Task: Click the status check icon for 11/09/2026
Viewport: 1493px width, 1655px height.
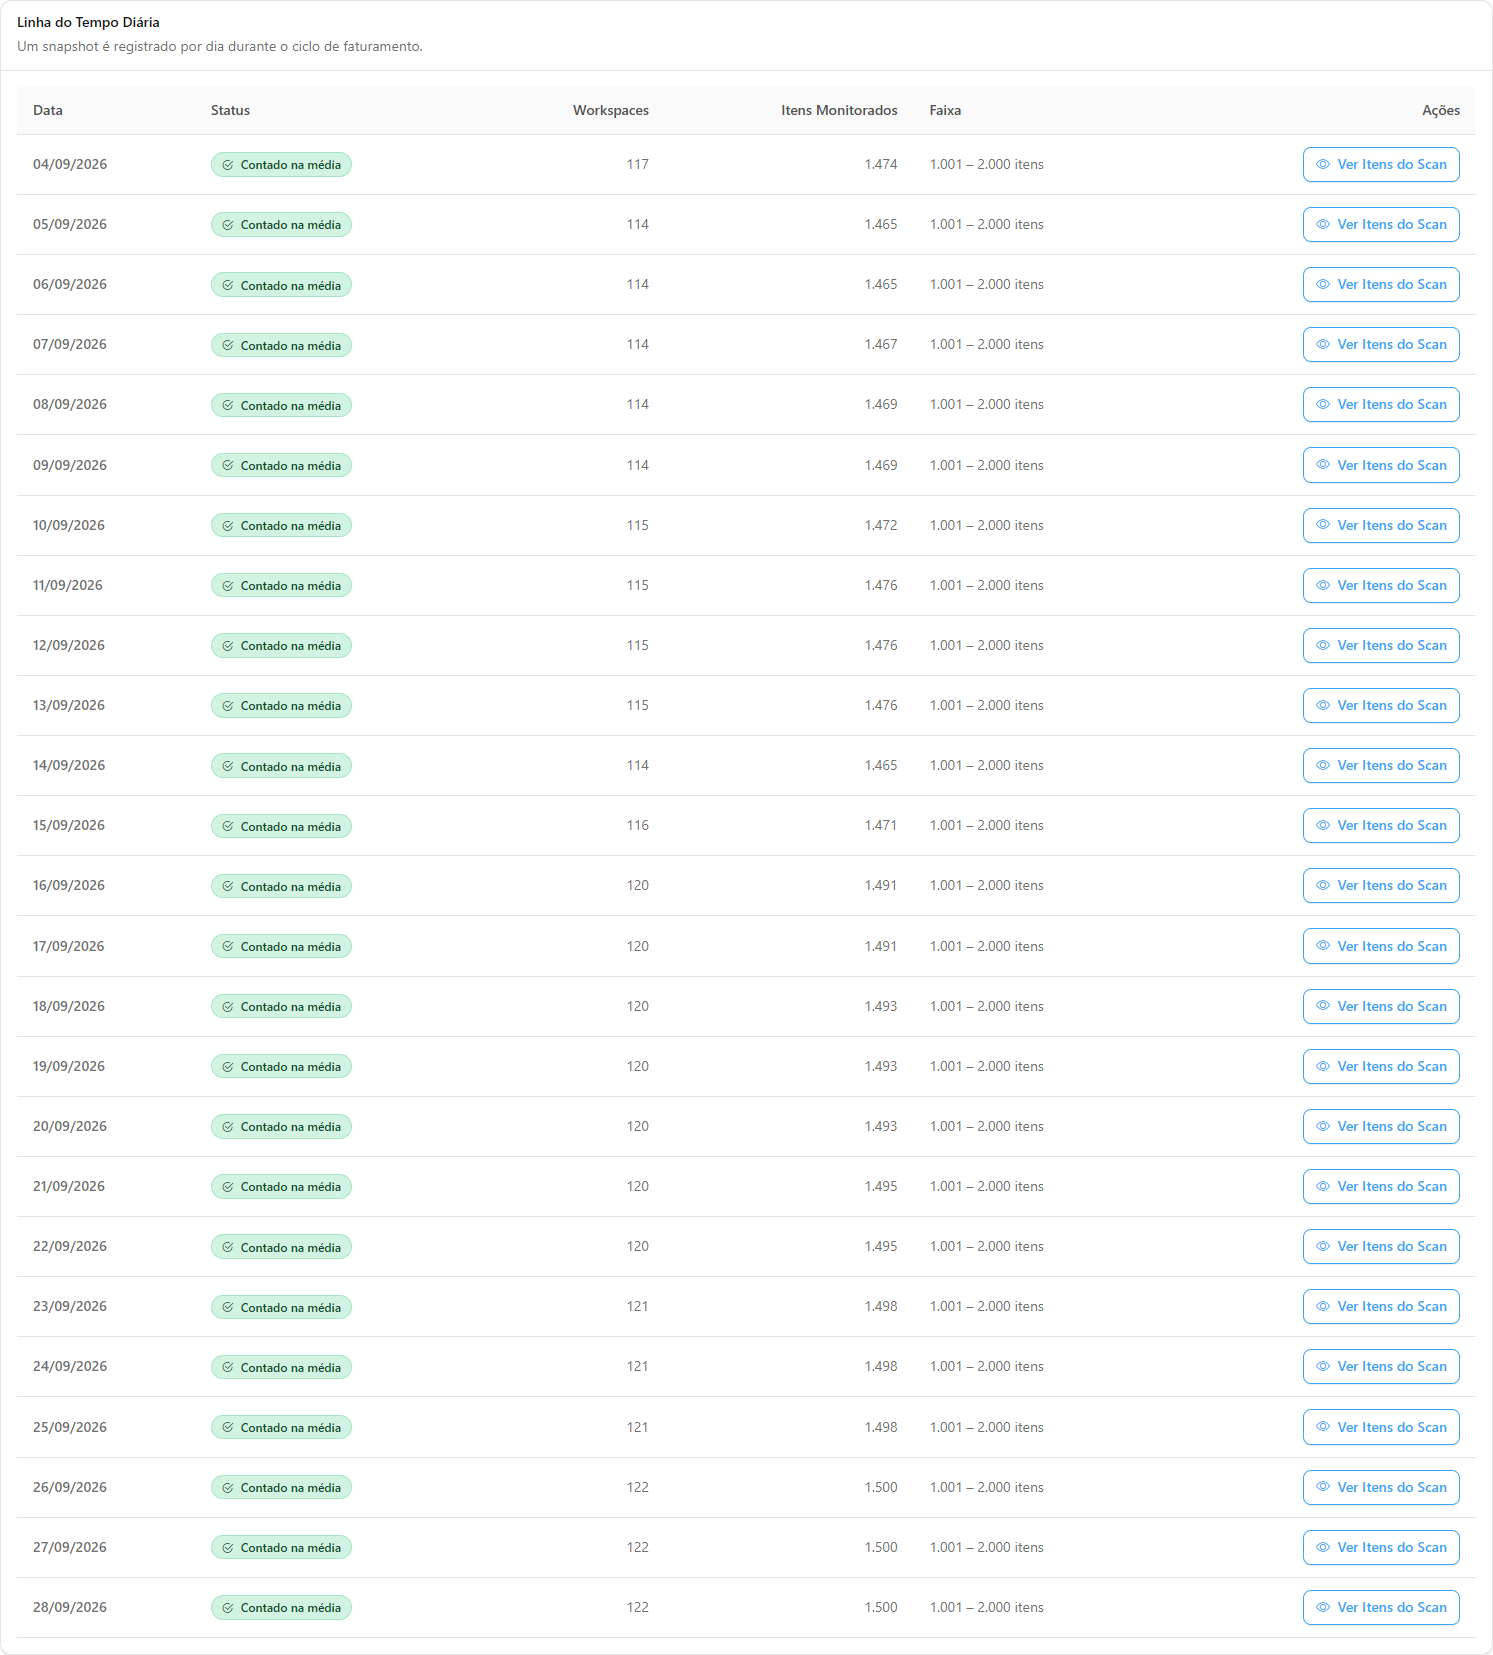Action: (228, 586)
